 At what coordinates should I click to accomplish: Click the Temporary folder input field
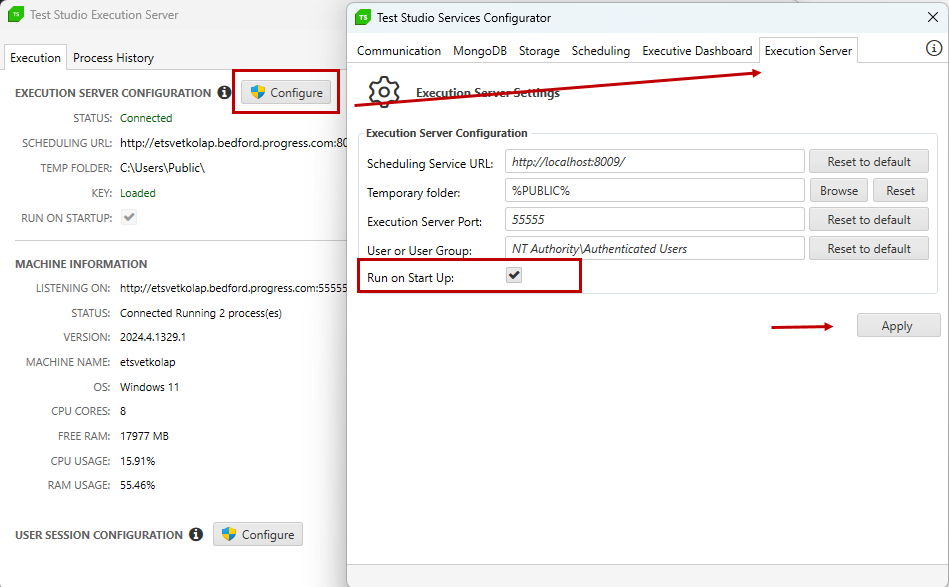click(x=654, y=191)
